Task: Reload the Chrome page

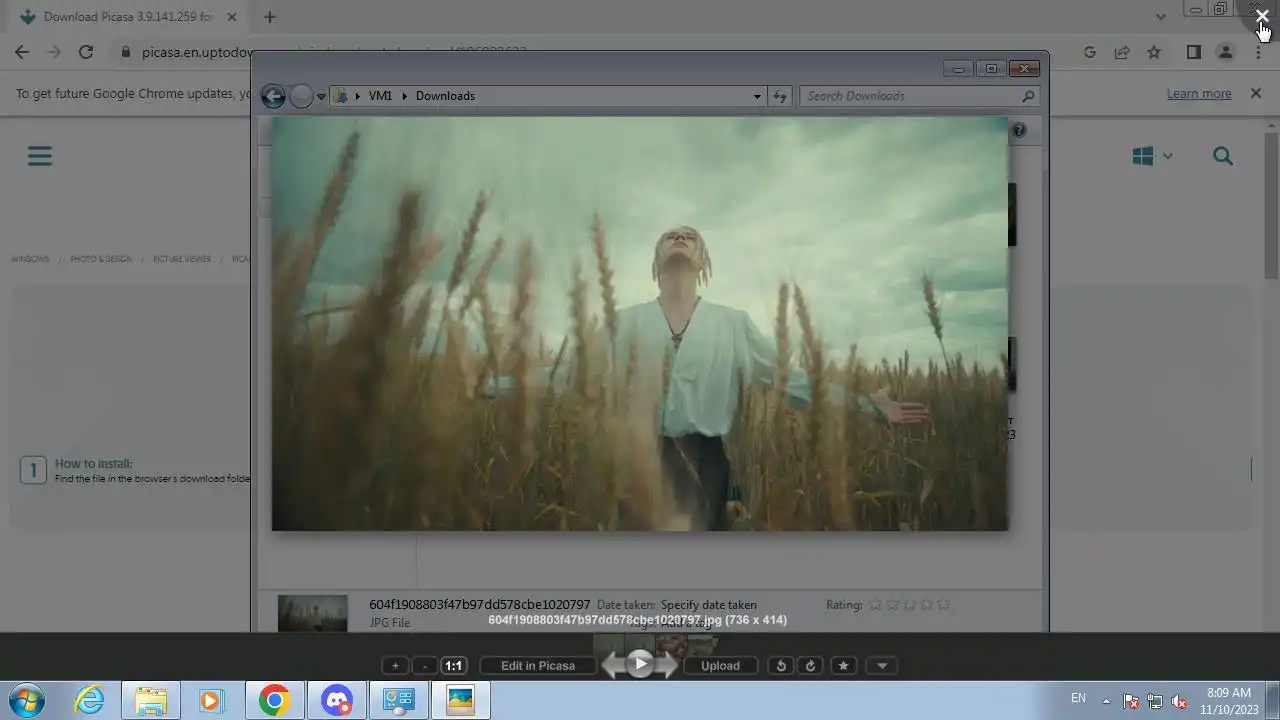Action: click(x=86, y=52)
